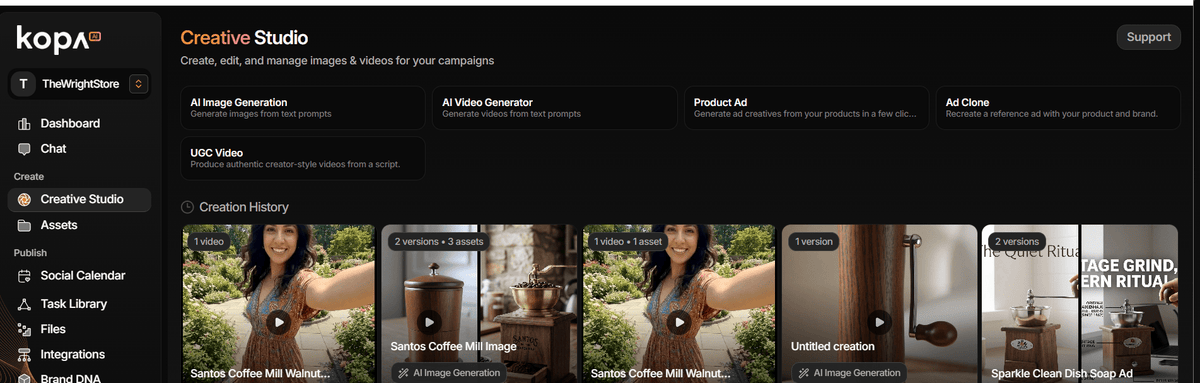
Task: Click the 'Untitled creation' title text
Action: click(x=833, y=347)
